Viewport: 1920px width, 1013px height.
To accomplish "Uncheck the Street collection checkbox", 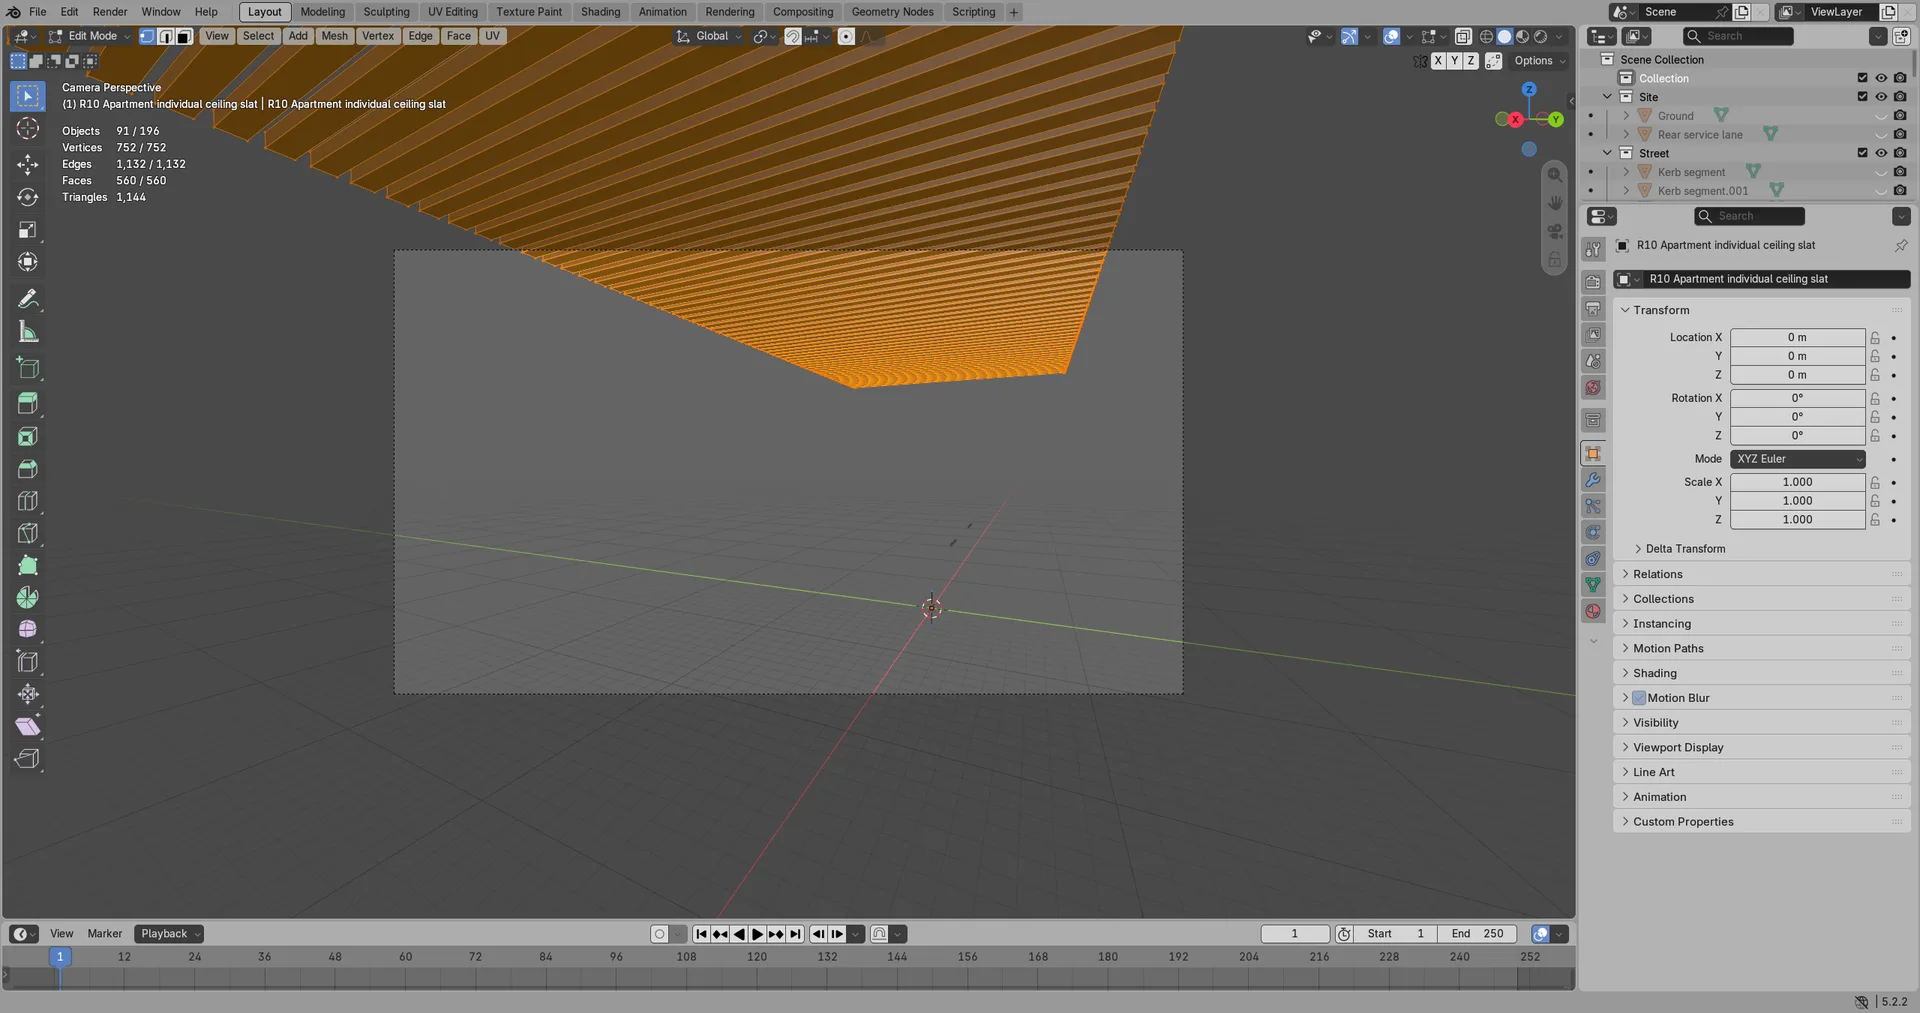I will [1862, 153].
